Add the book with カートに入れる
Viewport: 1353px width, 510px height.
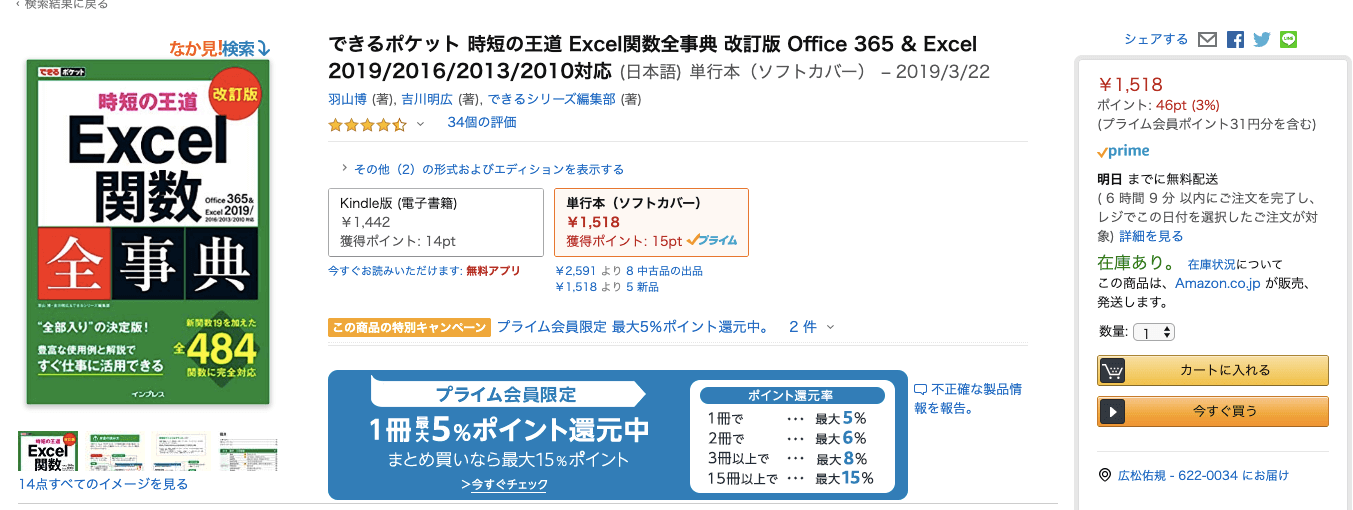point(1213,370)
